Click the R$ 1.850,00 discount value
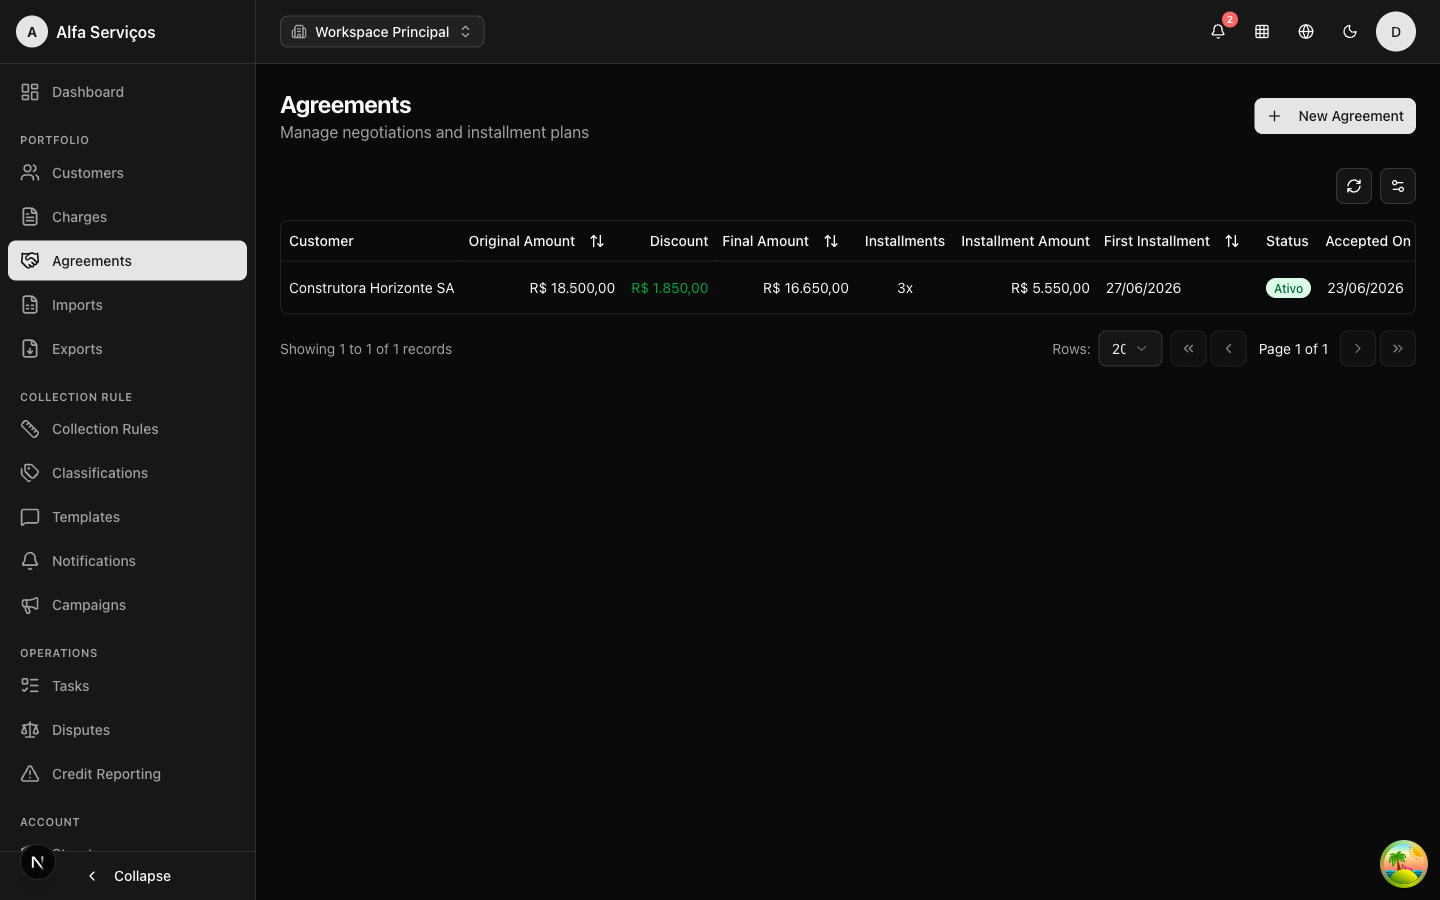The image size is (1440, 900). point(670,288)
